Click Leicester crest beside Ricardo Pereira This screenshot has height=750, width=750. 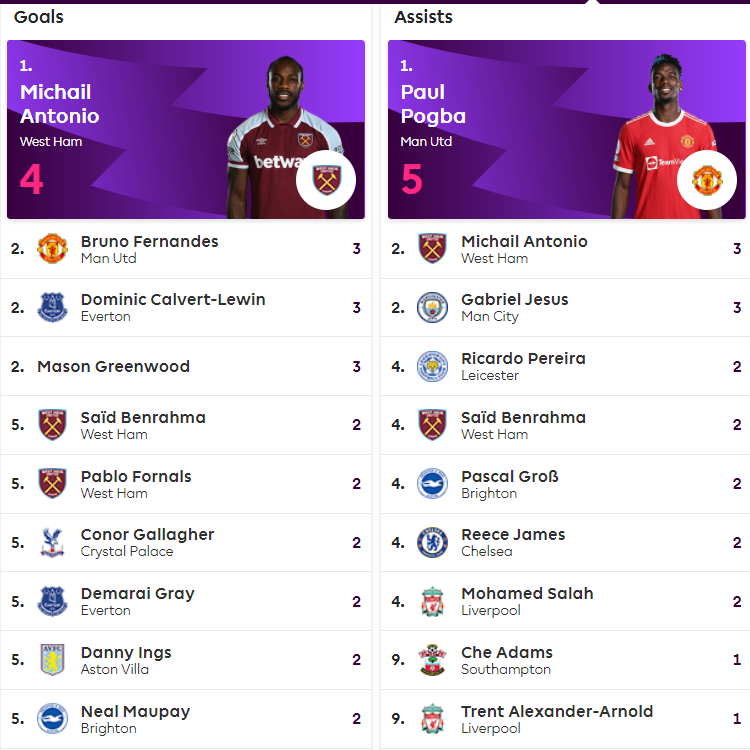(x=432, y=366)
